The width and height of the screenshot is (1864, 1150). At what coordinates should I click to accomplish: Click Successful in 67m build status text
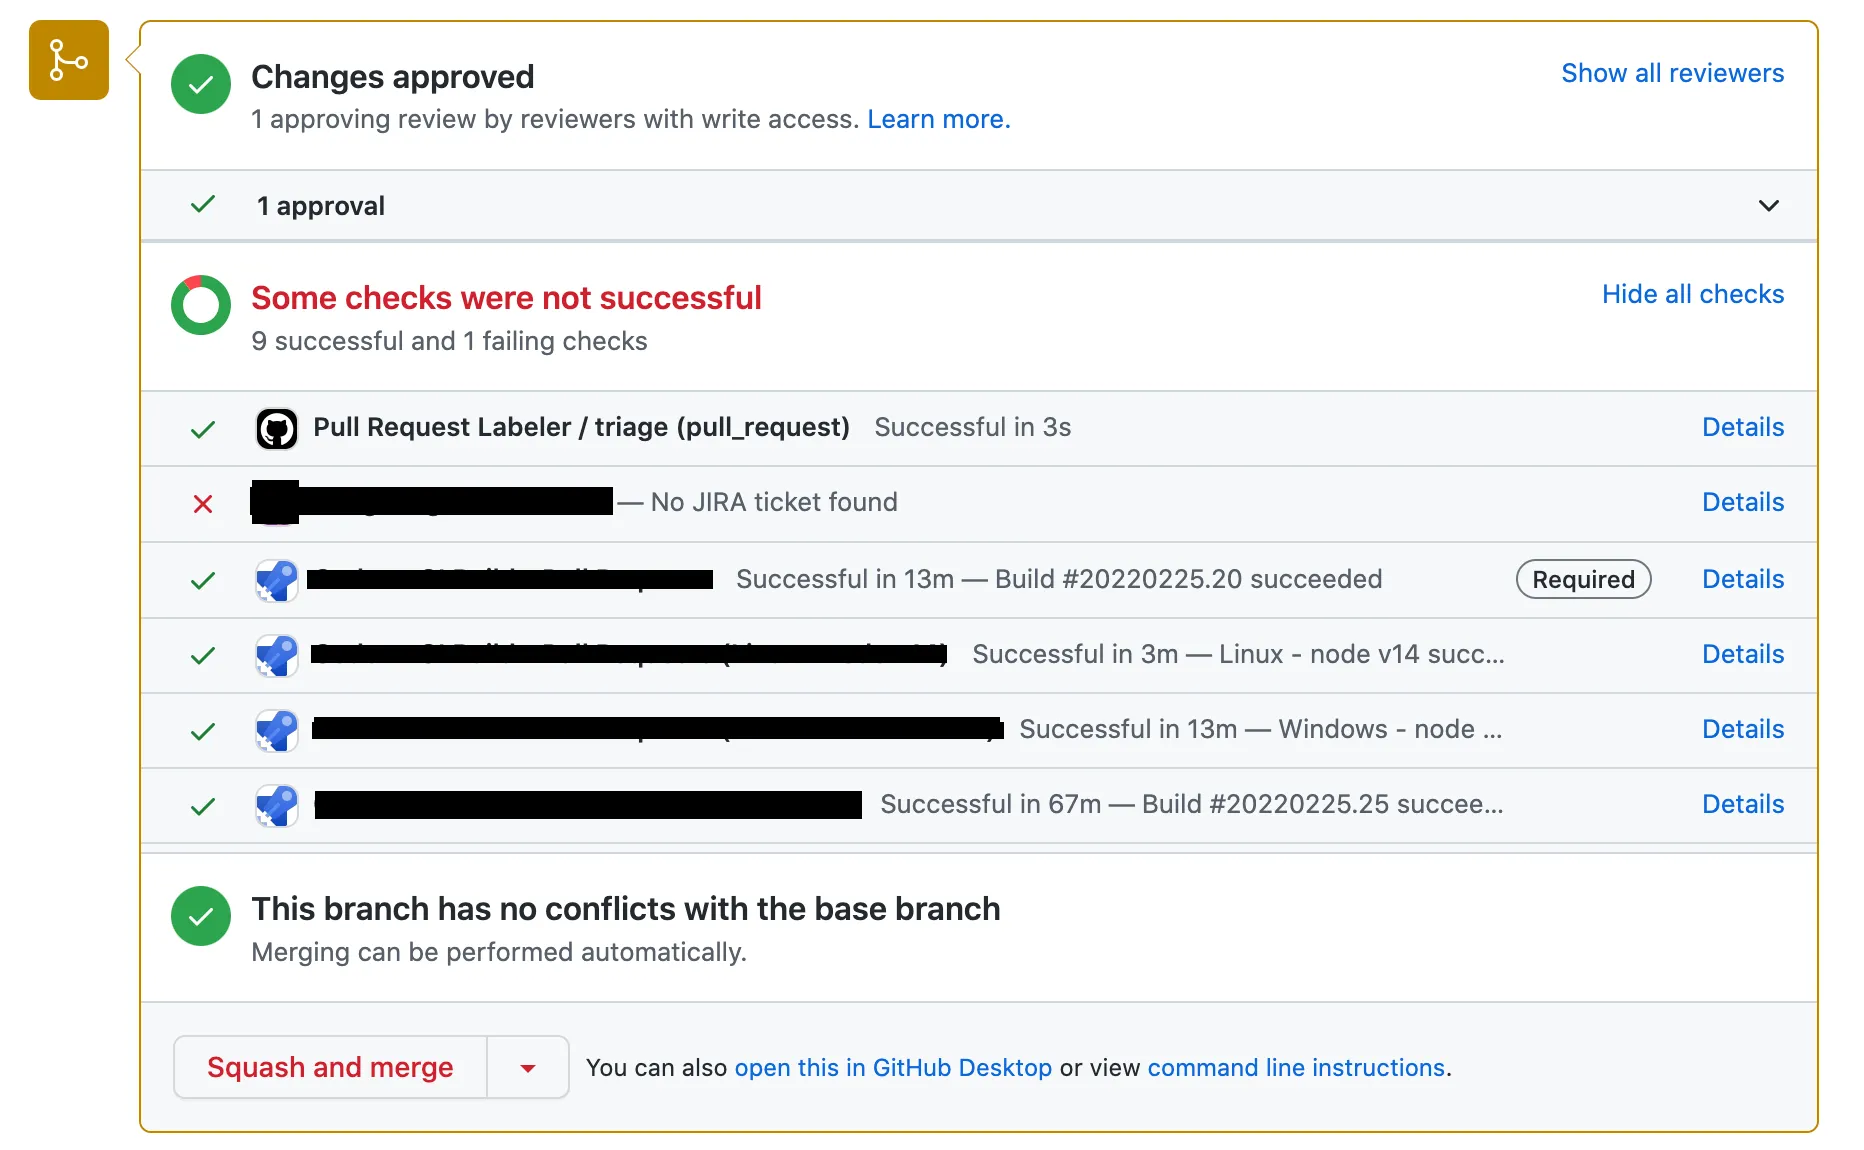(1191, 804)
